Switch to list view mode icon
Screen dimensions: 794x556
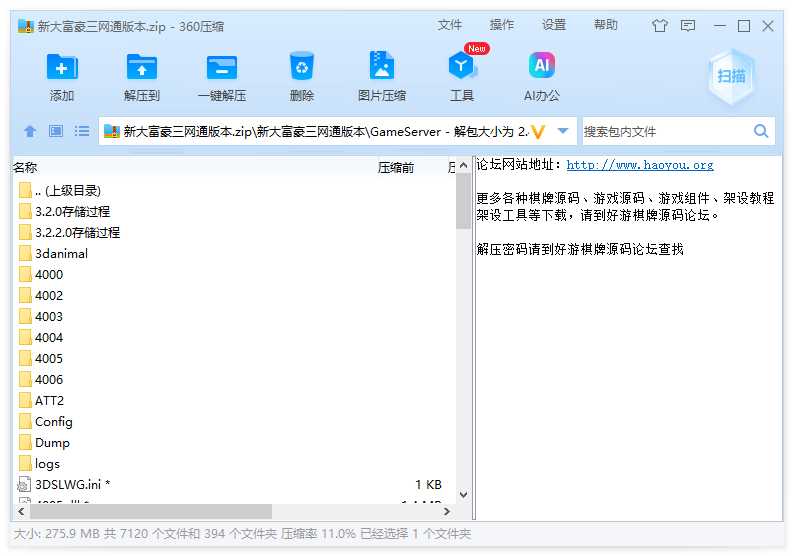tap(82, 131)
